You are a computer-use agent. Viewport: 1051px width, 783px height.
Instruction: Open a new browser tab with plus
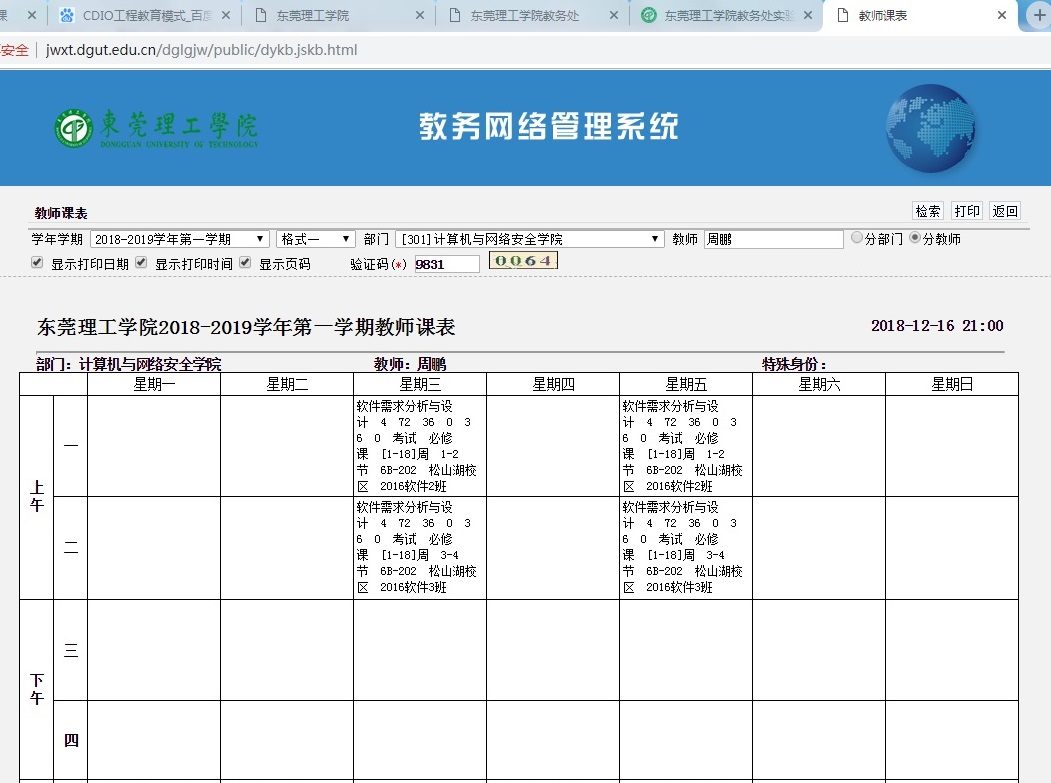point(1038,15)
